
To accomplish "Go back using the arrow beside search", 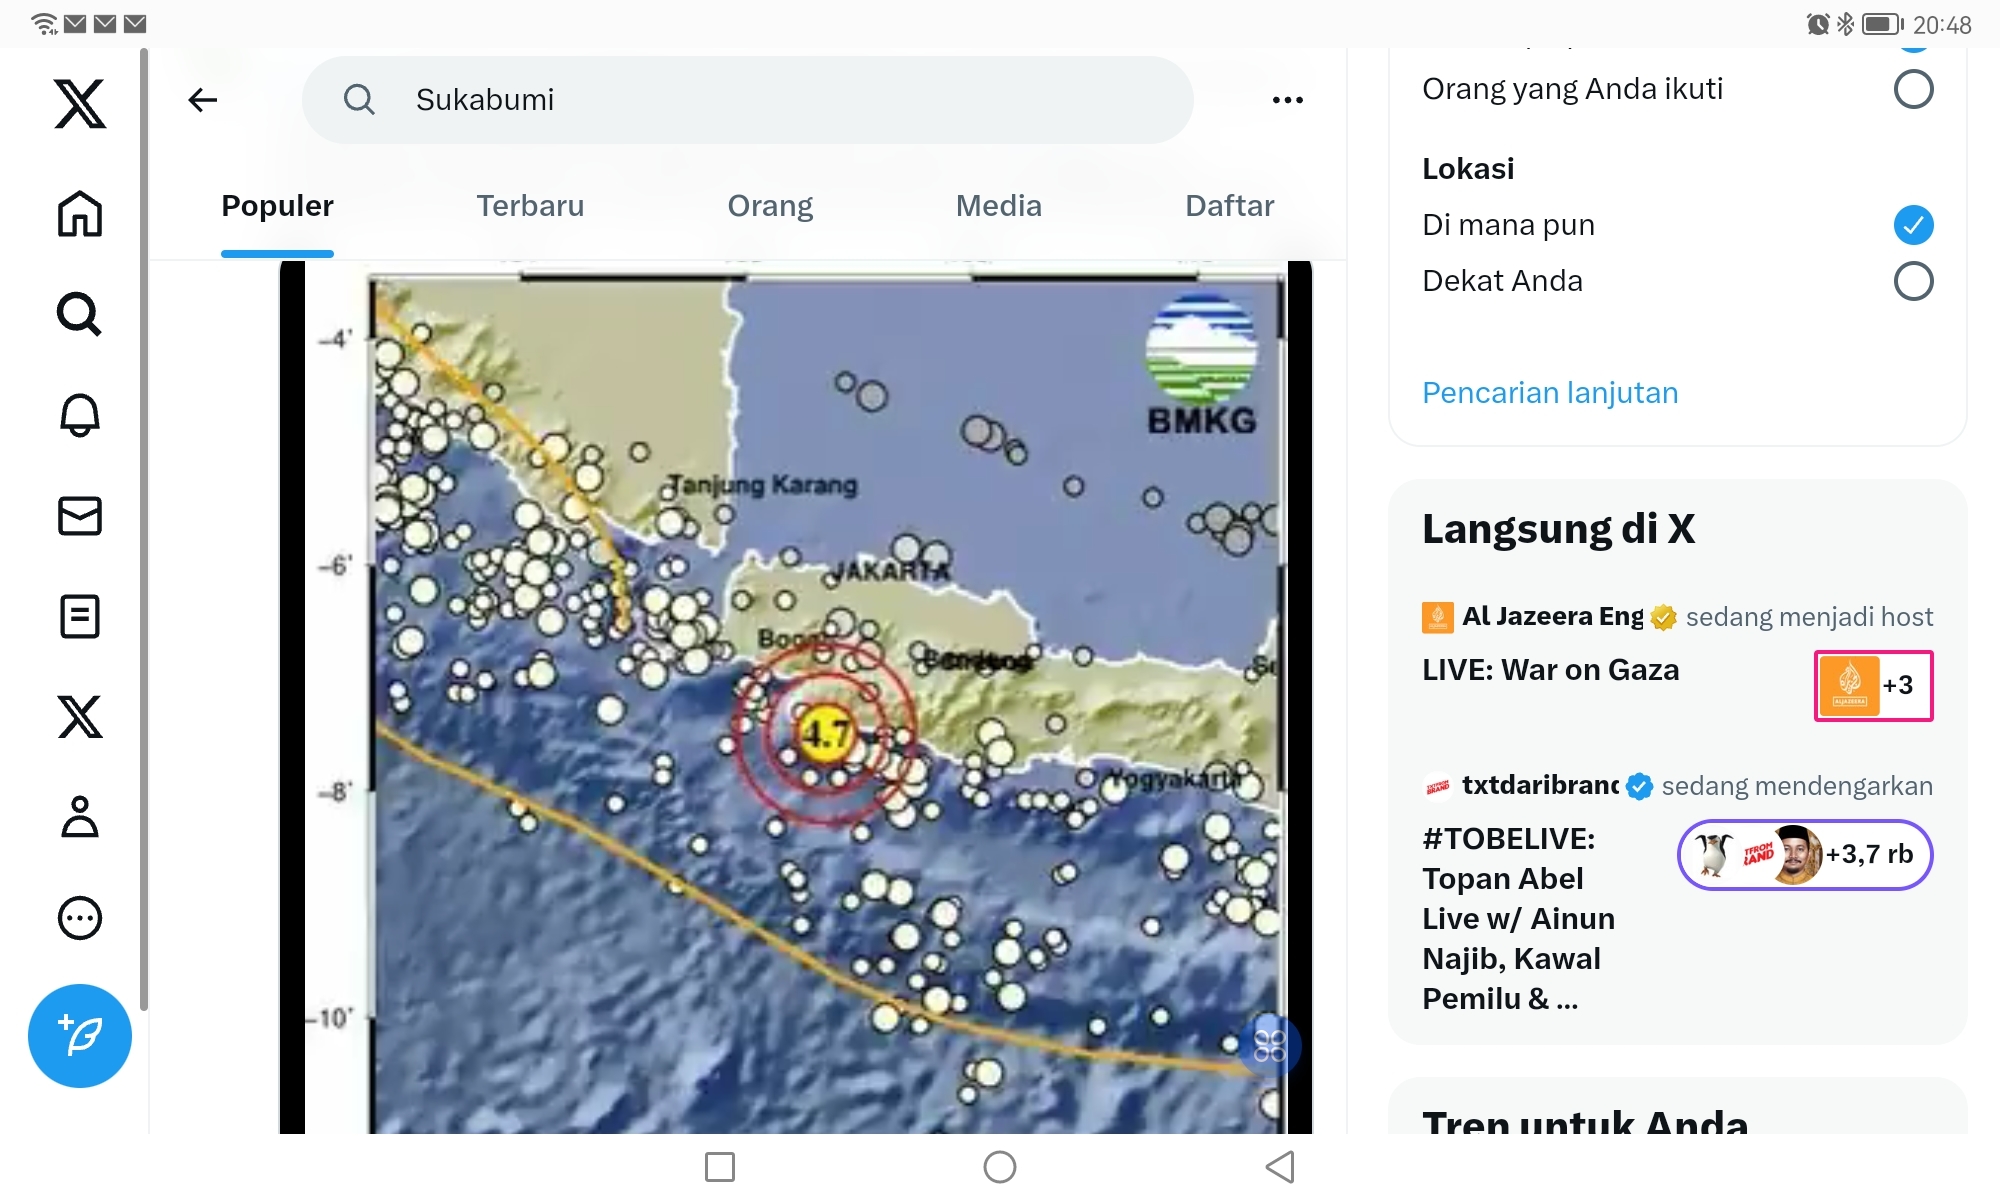I will click(x=203, y=99).
